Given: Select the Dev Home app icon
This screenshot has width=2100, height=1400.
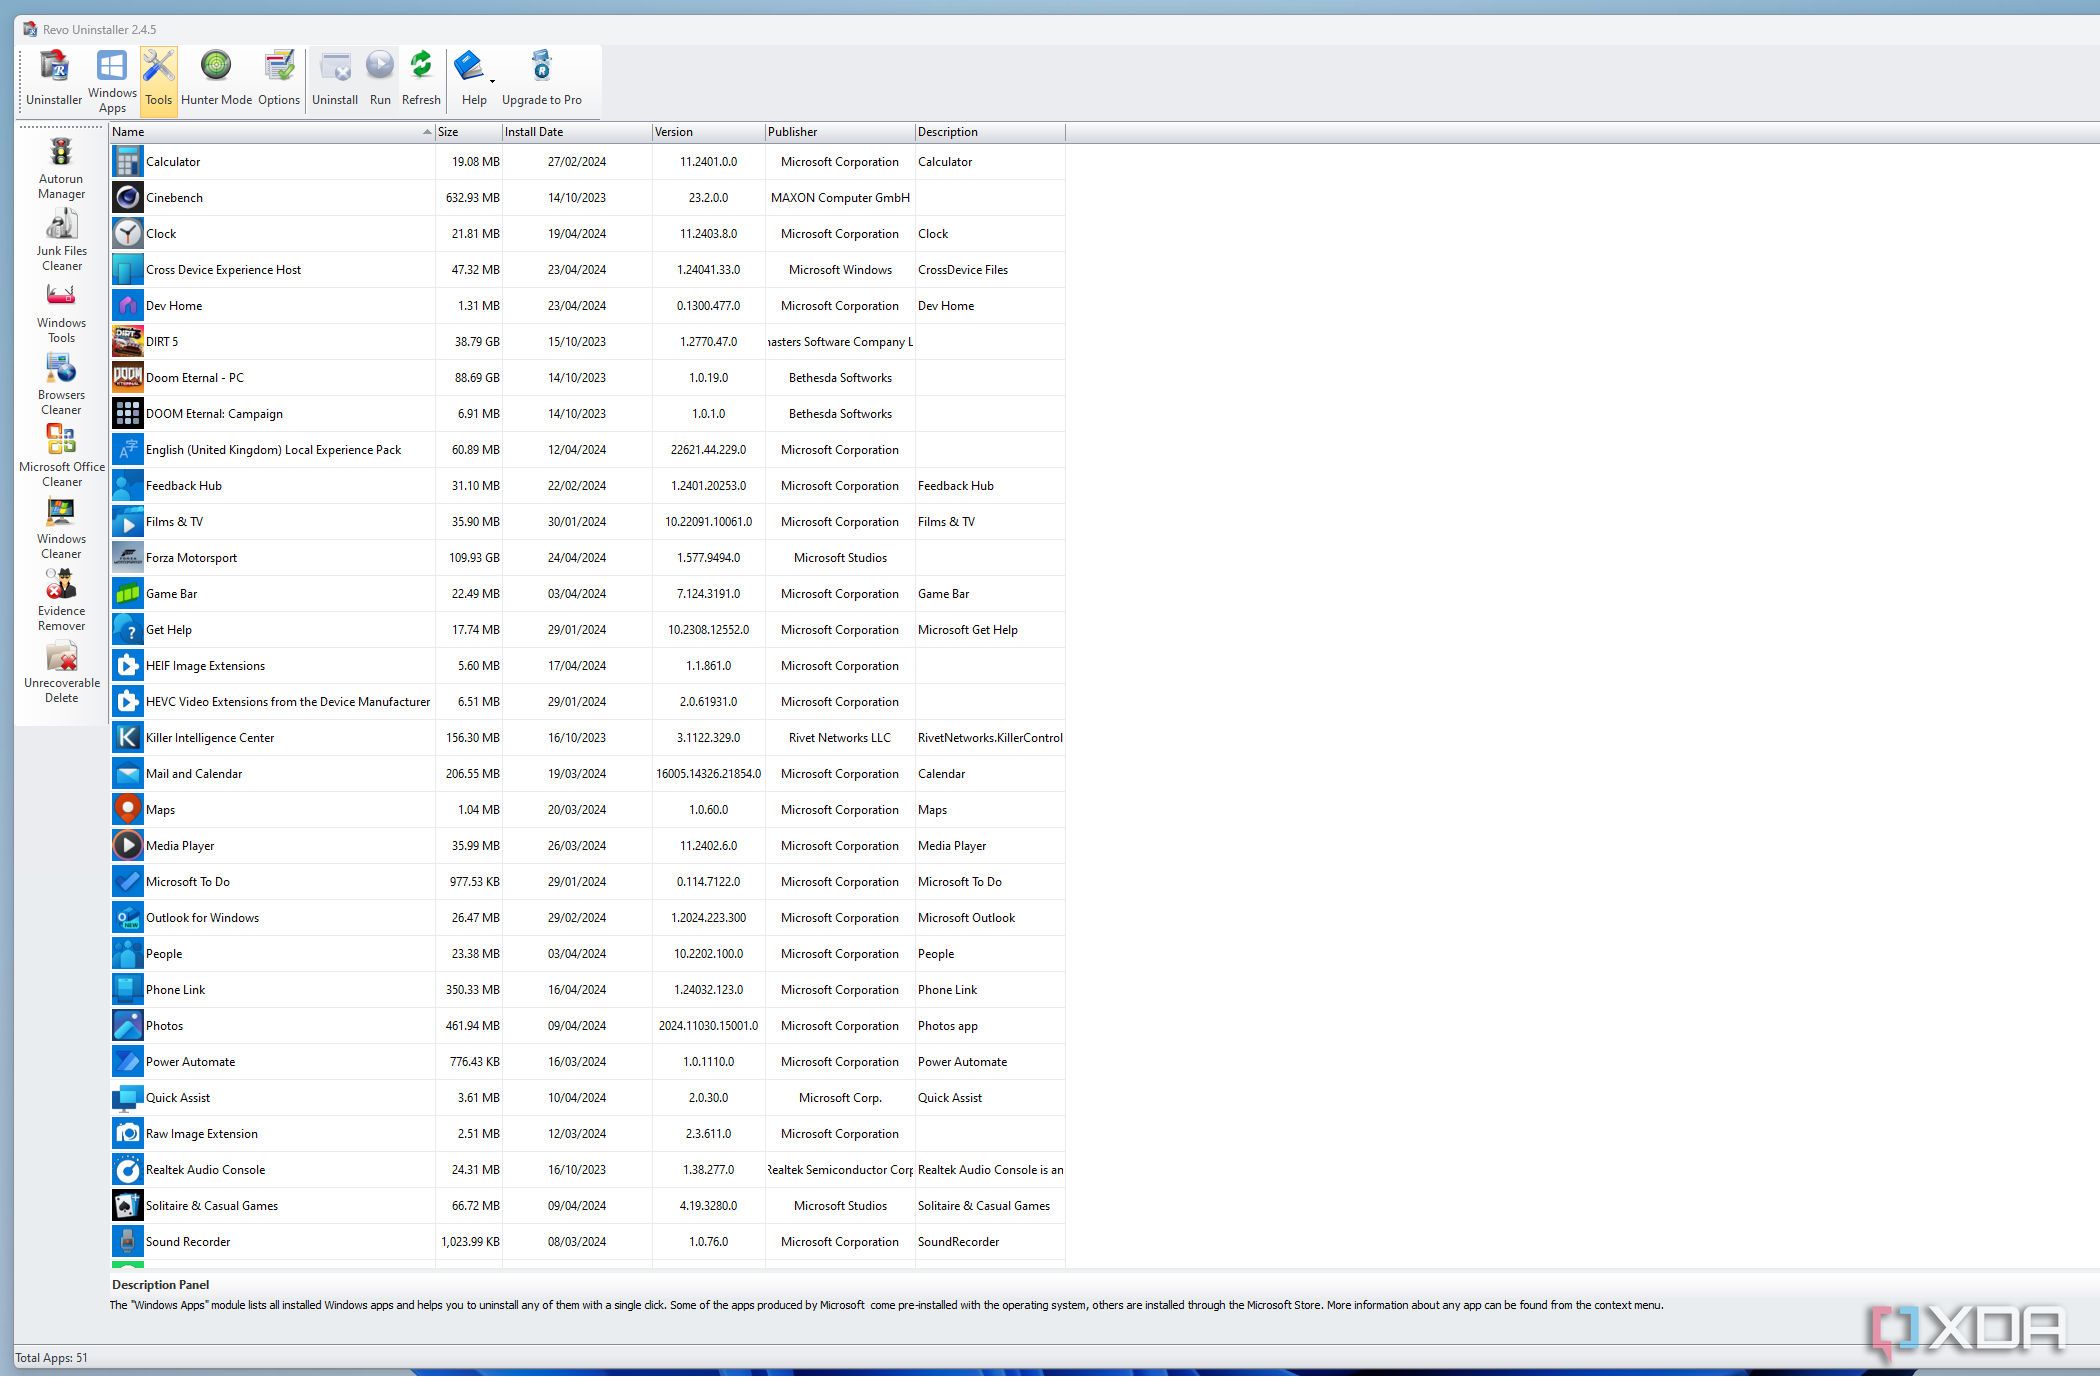Looking at the screenshot, I should (x=127, y=306).
